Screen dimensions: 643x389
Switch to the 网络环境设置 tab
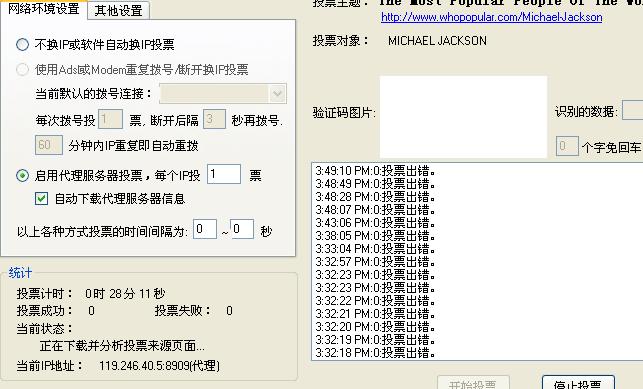(43, 9)
